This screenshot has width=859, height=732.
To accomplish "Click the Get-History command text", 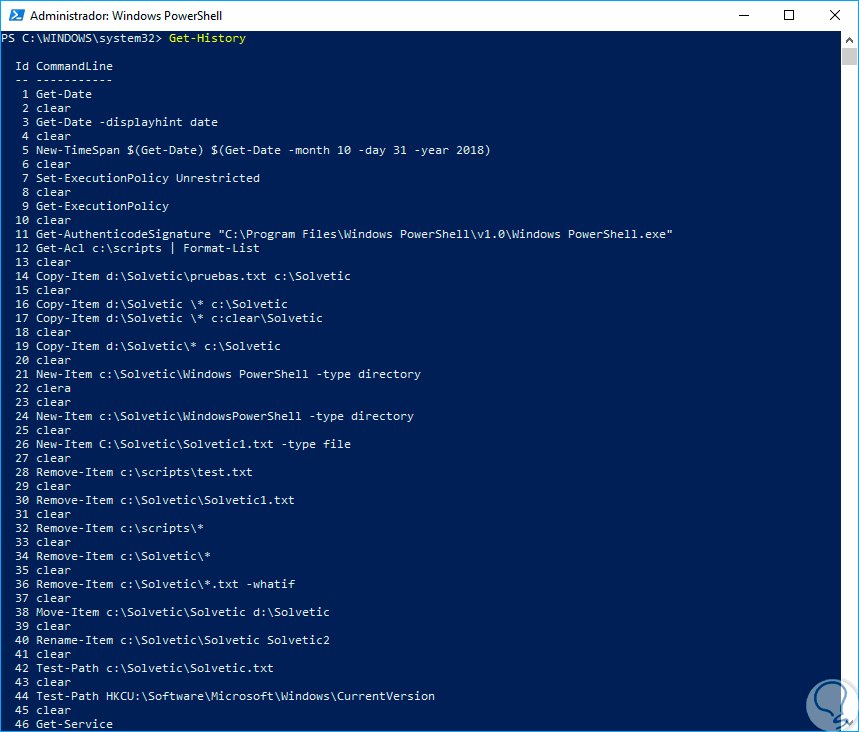I will pos(207,38).
